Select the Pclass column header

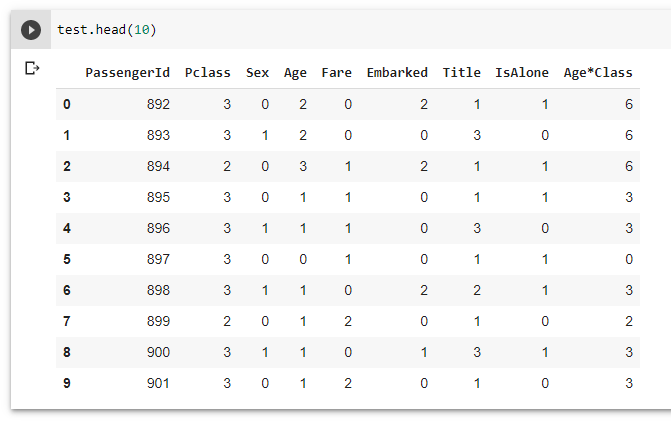207,73
